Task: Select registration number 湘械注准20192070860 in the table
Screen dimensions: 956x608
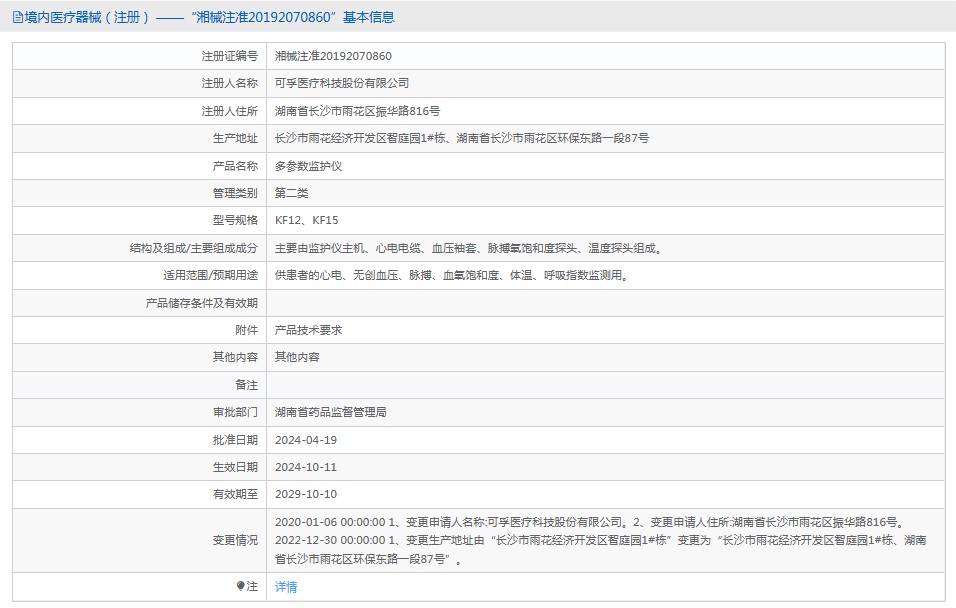Action: (333, 56)
